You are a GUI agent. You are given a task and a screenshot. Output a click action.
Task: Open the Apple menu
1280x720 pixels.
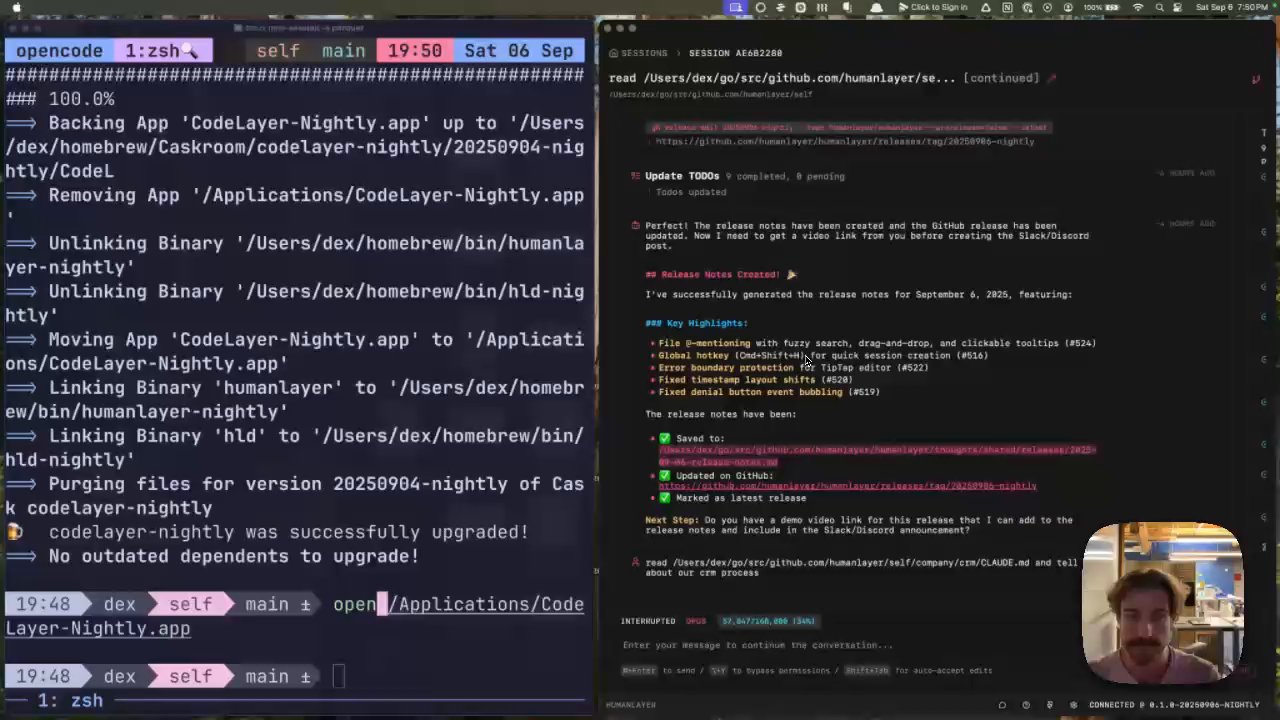click(16, 7)
